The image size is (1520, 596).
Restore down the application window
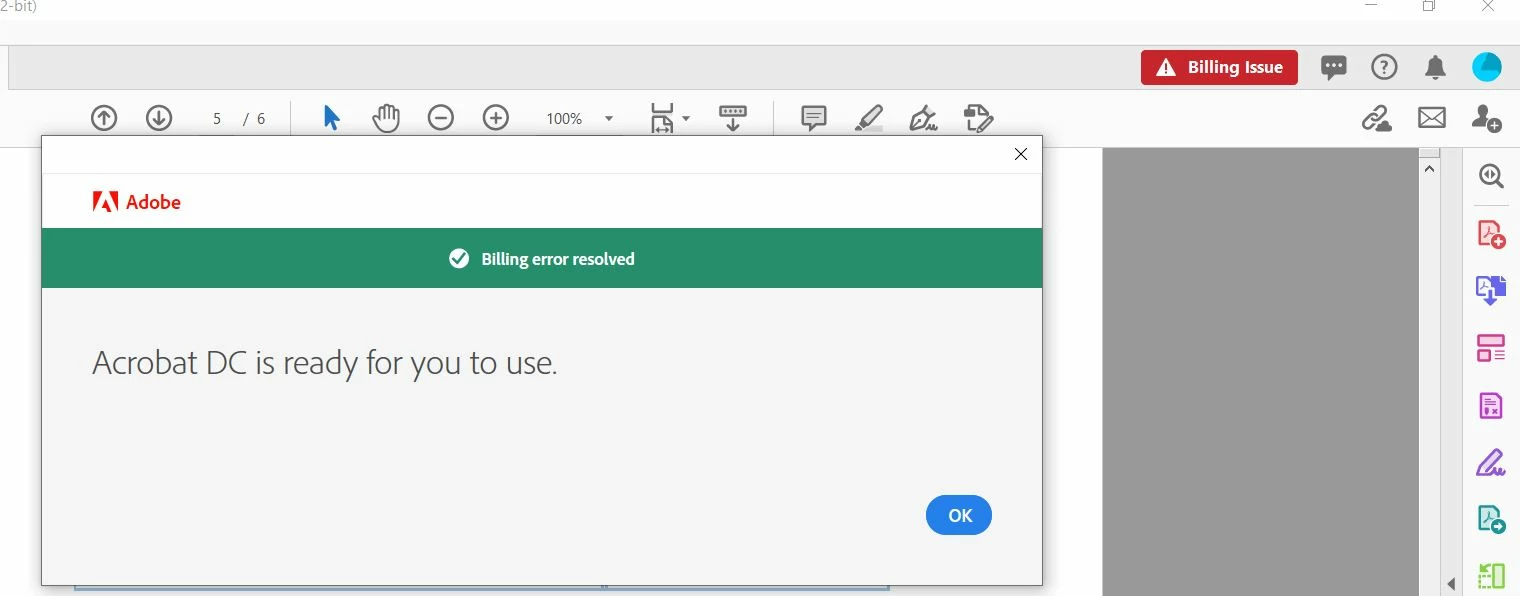pyautogui.click(x=1430, y=6)
